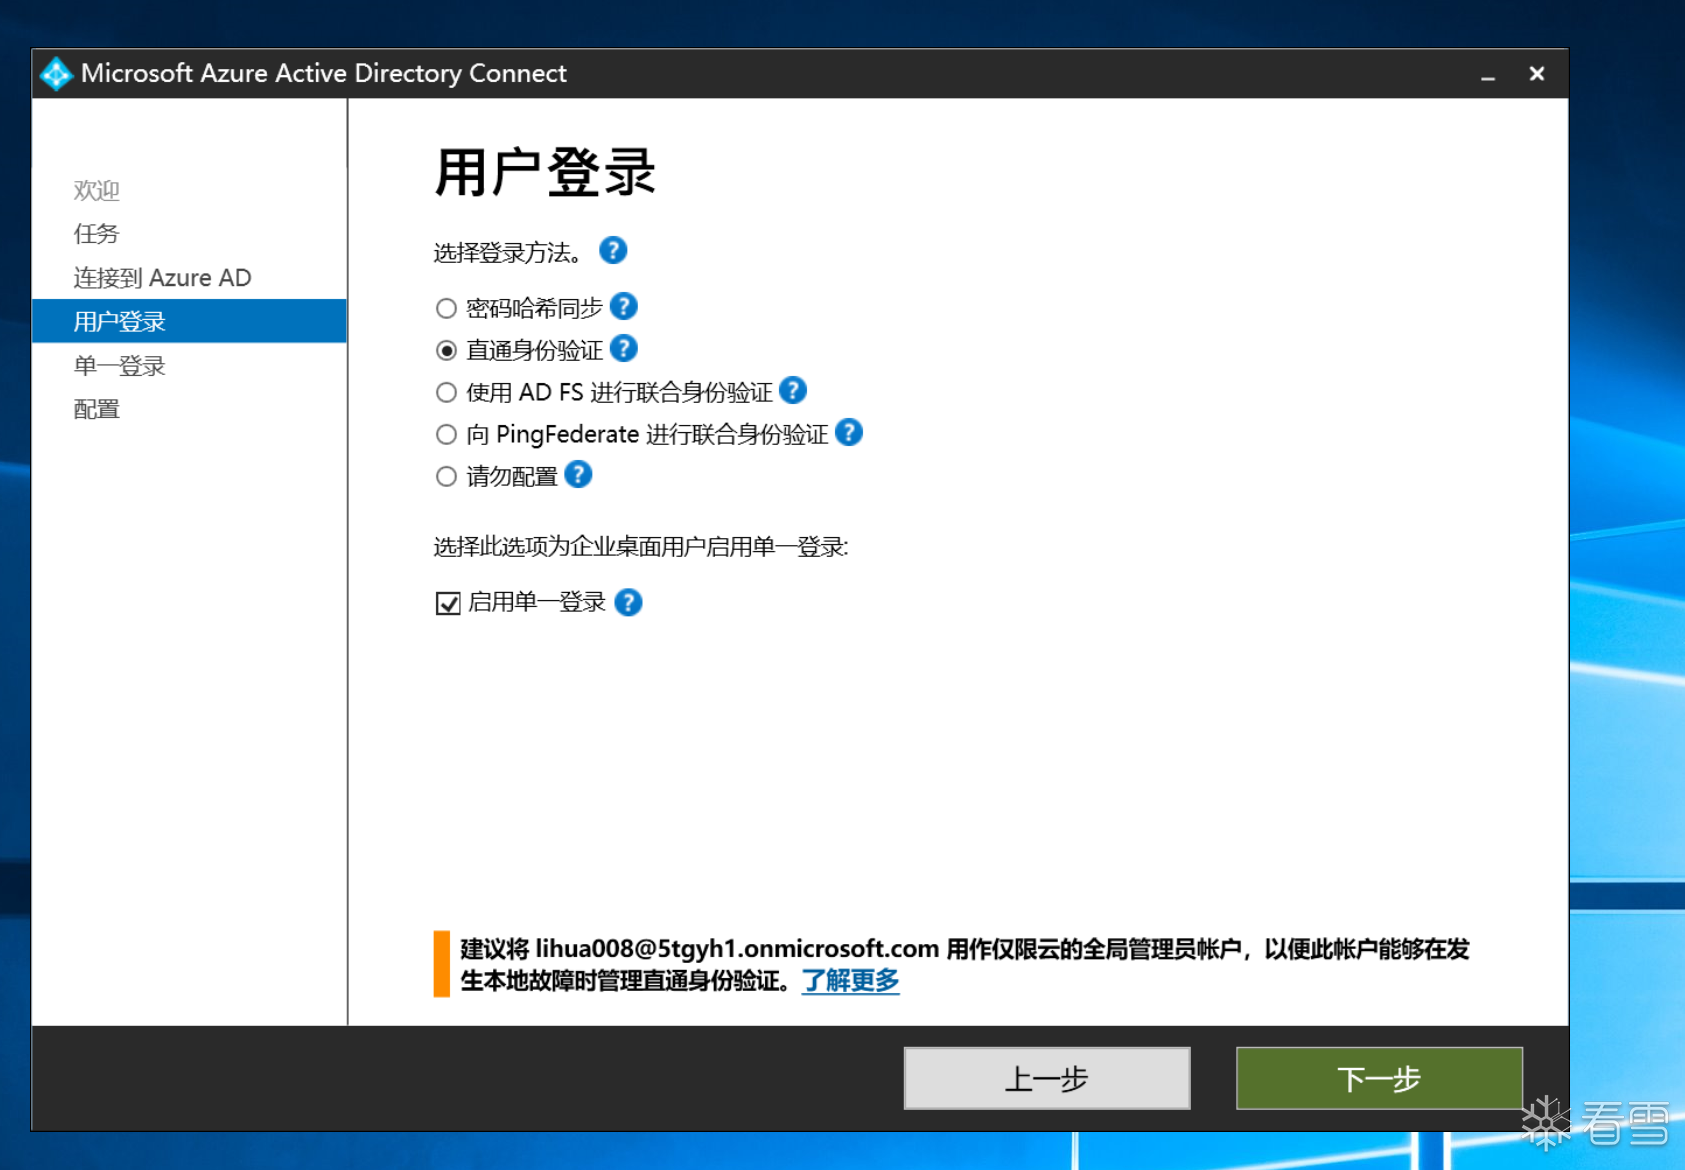Open 单一登录 step in sidebar
Viewport: 1685px width, 1170px height.
tap(119, 366)
